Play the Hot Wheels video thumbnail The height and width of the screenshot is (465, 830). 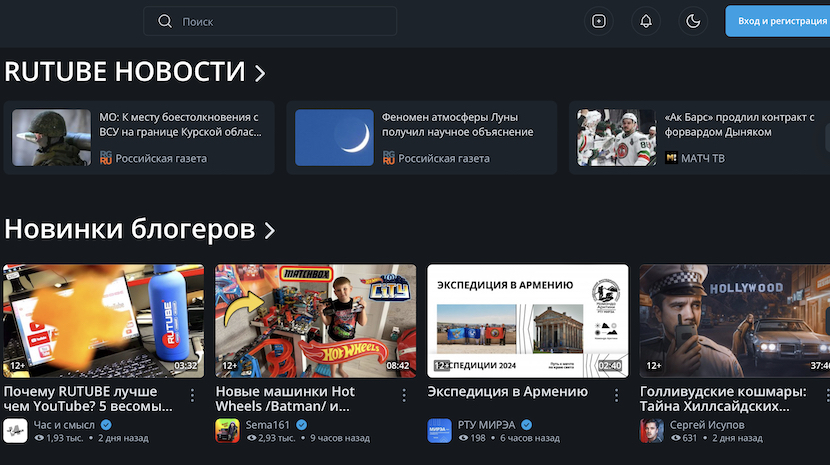pyautogui.click(x=315, y=321)
